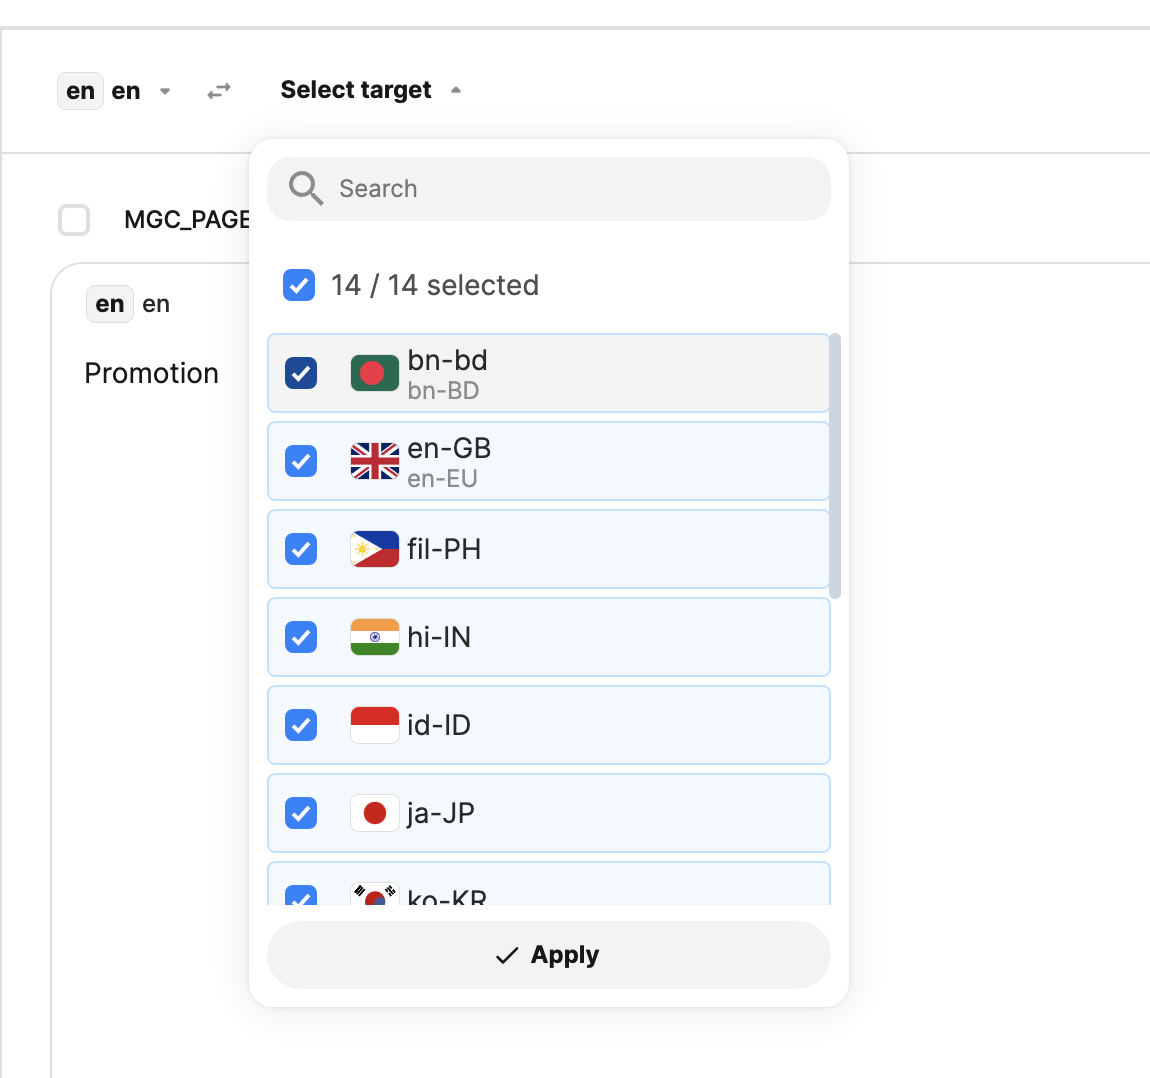Click the Indonesia flag icon
This screenshot has height=1078, width=1150.
coord(374,725)
